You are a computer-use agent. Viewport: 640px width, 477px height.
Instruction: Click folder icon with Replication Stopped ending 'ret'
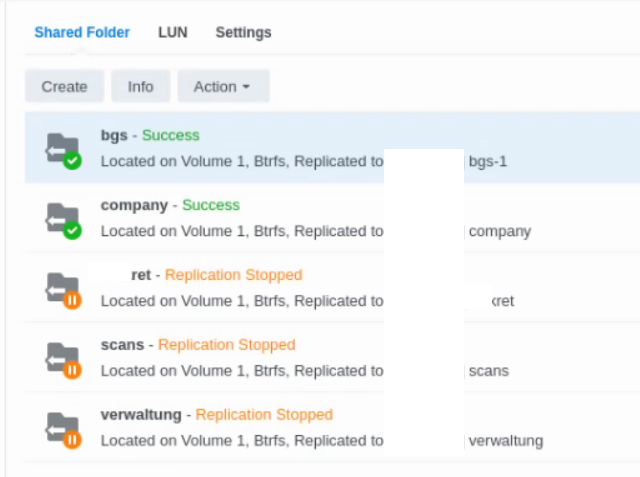pyautogui.click(x=62, y=288)
